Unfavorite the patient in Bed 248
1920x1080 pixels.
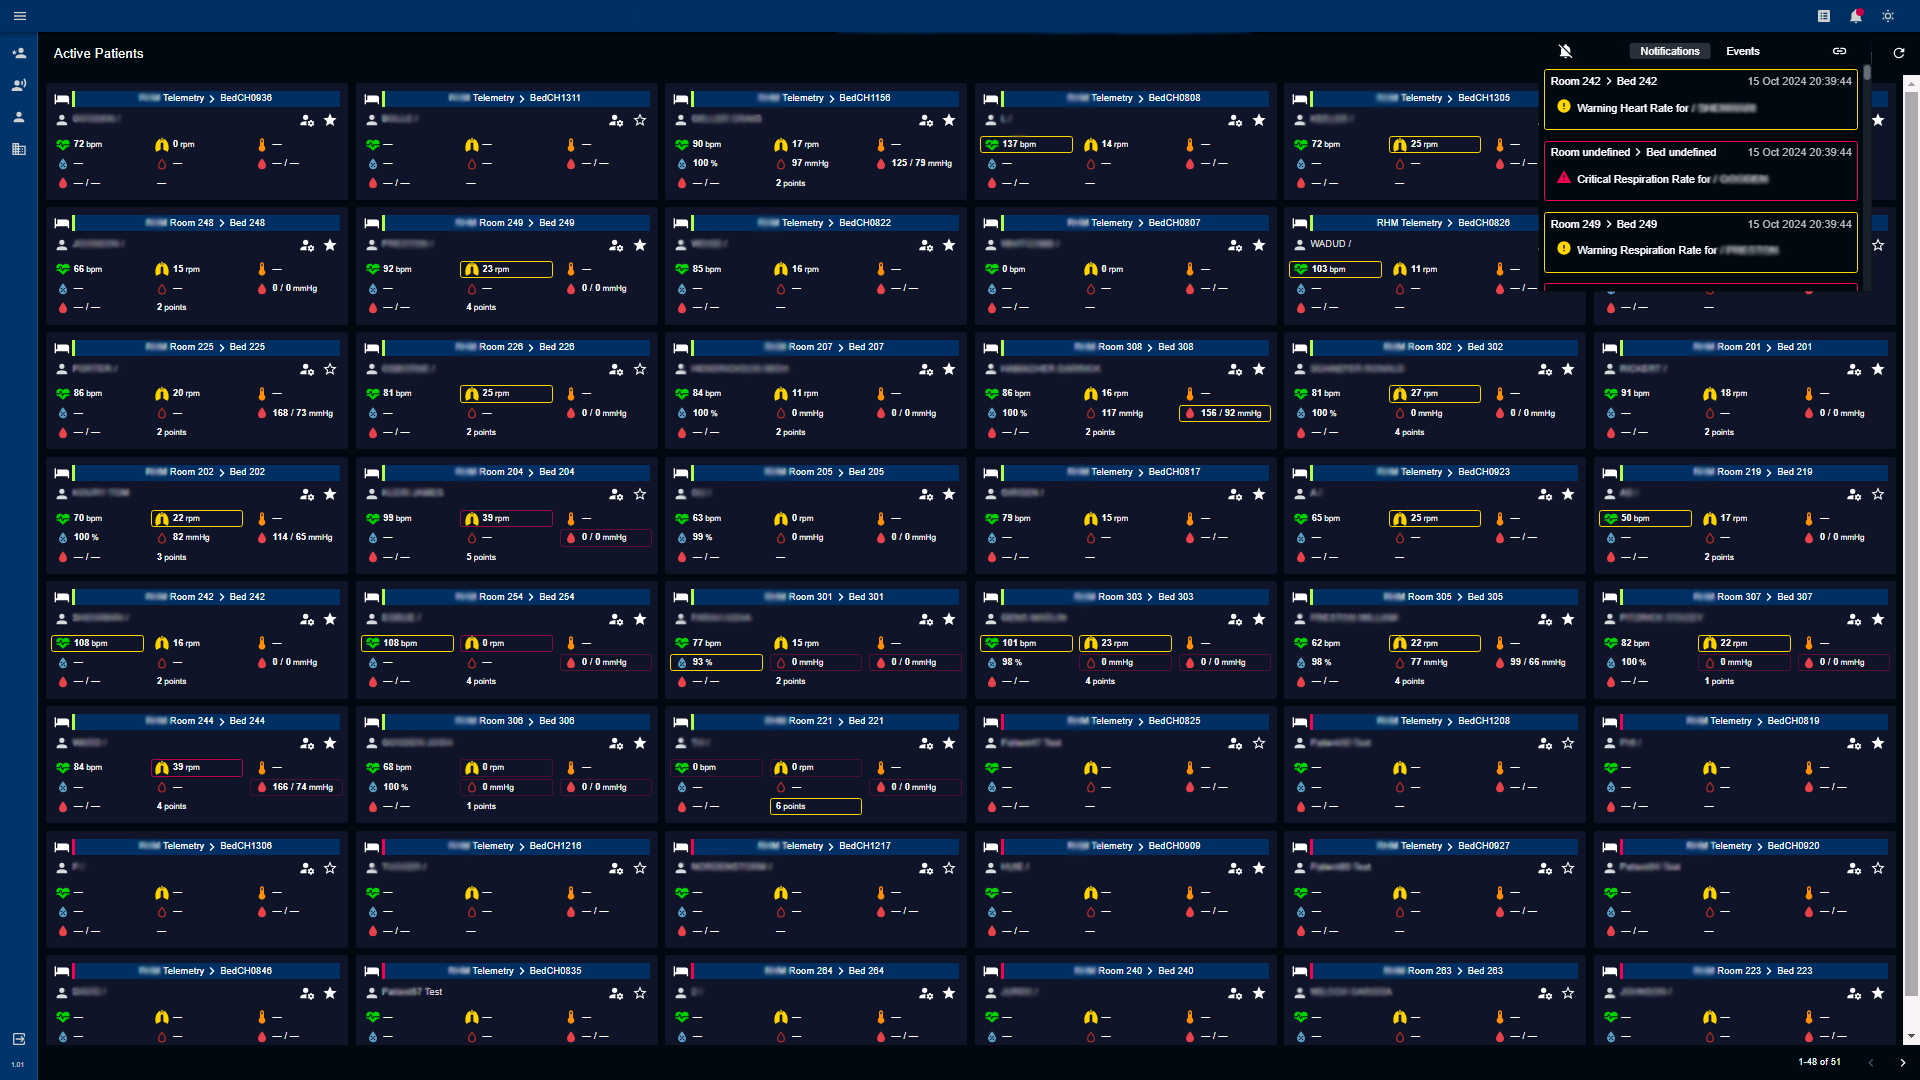(x=330, y=246)
